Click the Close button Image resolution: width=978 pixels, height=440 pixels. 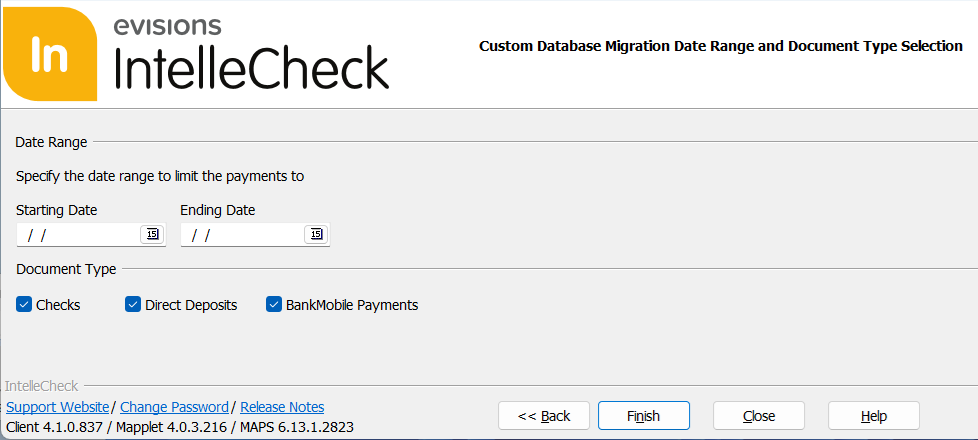point(759,416)
